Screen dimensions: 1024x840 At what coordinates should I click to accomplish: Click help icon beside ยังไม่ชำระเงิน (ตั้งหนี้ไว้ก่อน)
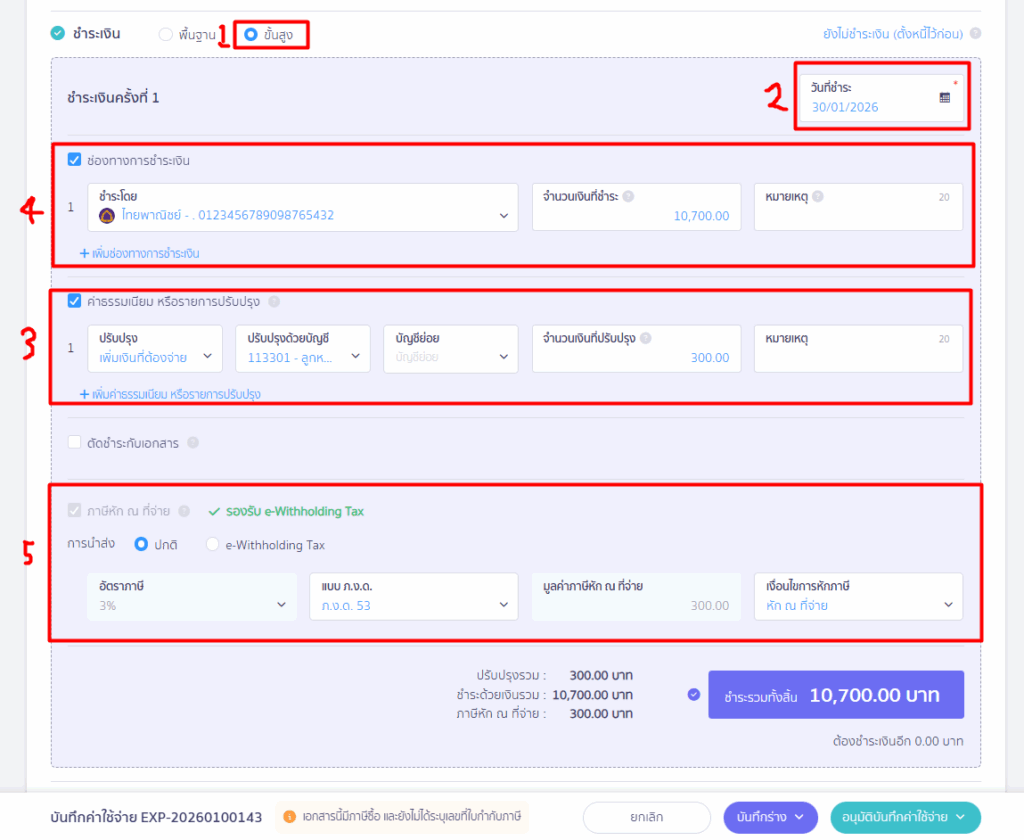coord(975,34)
